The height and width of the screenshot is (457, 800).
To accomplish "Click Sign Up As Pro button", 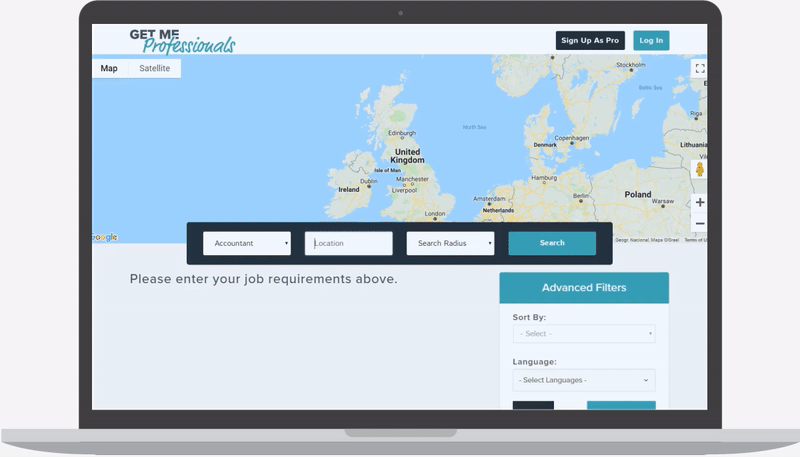I will pyautogui.click(x=590, y=40).
